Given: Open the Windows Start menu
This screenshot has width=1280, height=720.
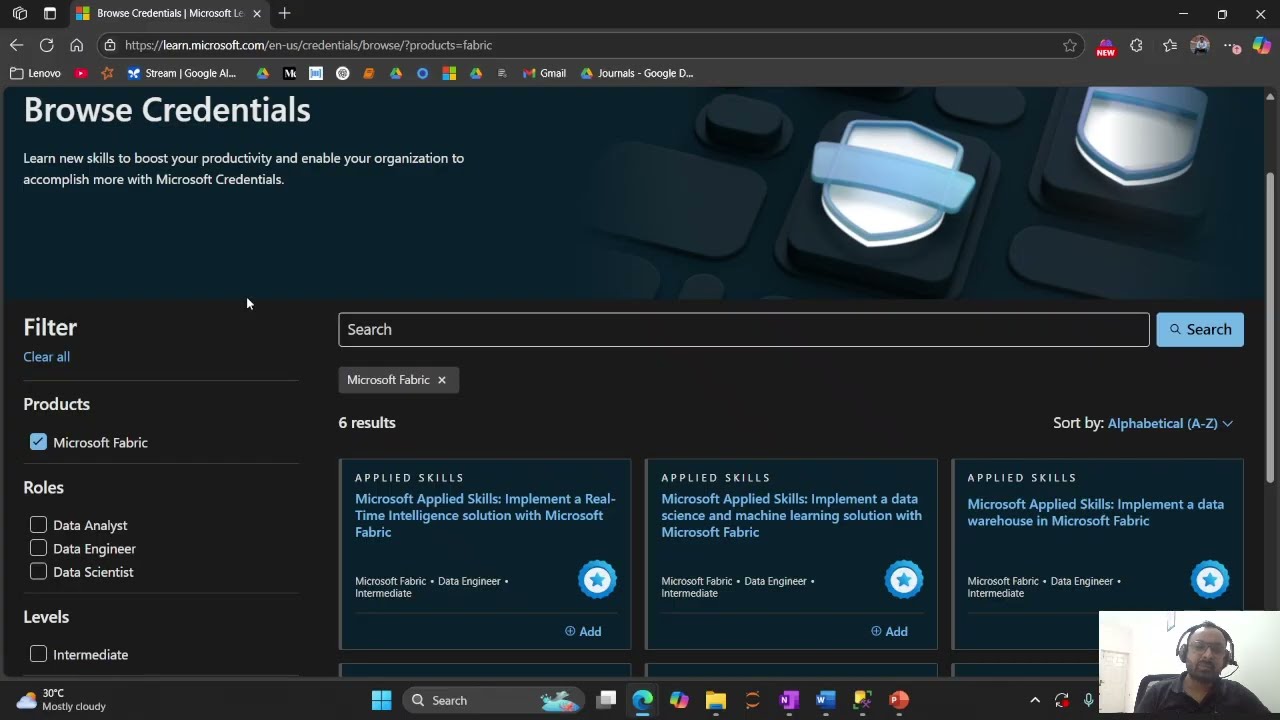Looking at the screenshot, I should (381, 700).
